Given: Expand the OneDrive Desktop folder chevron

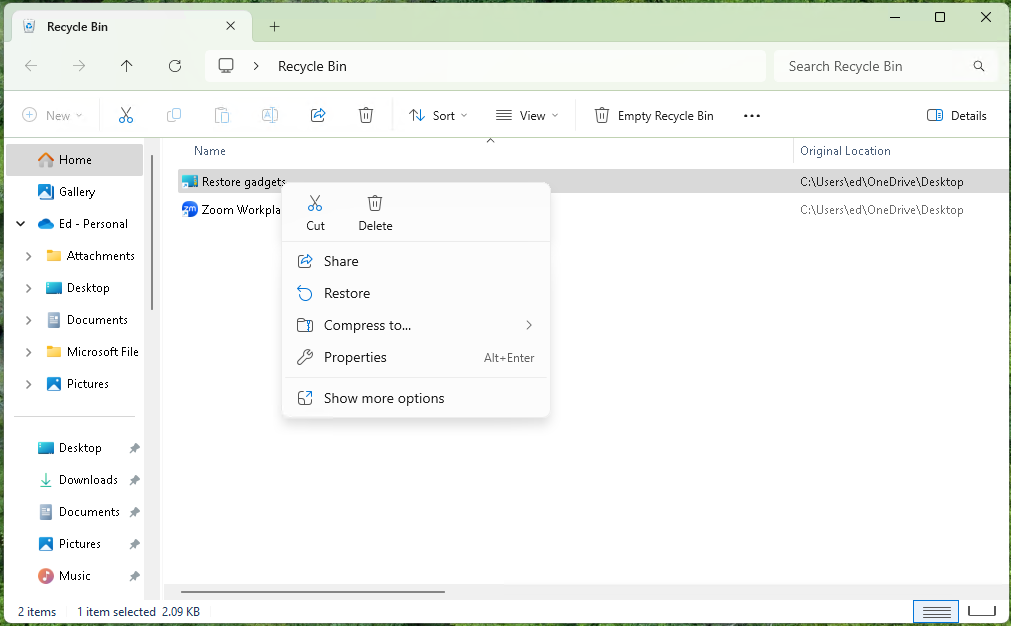Looking at the screenshot, I should [28, 288].
